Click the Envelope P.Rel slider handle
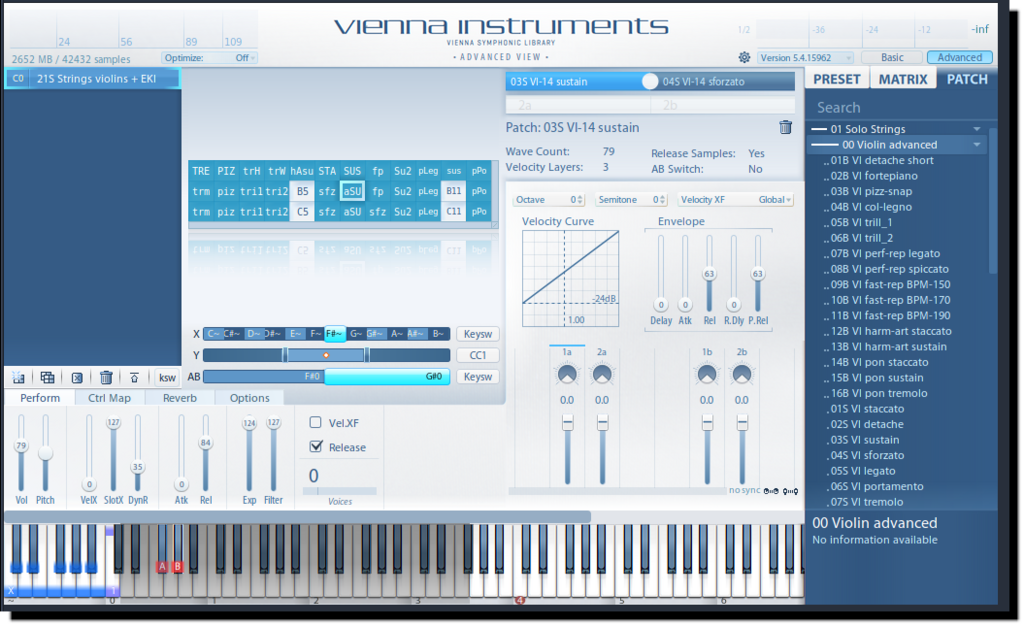 [758, 274]
